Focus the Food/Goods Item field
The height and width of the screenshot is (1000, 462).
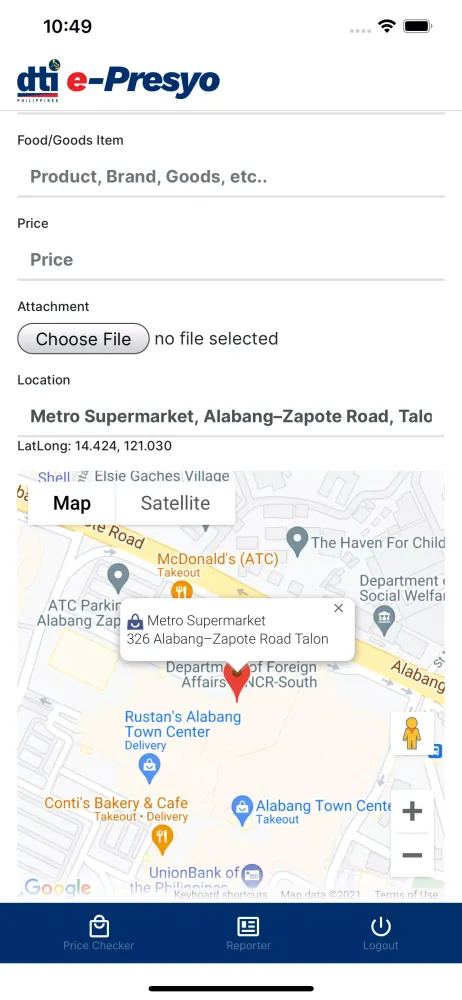231,177
